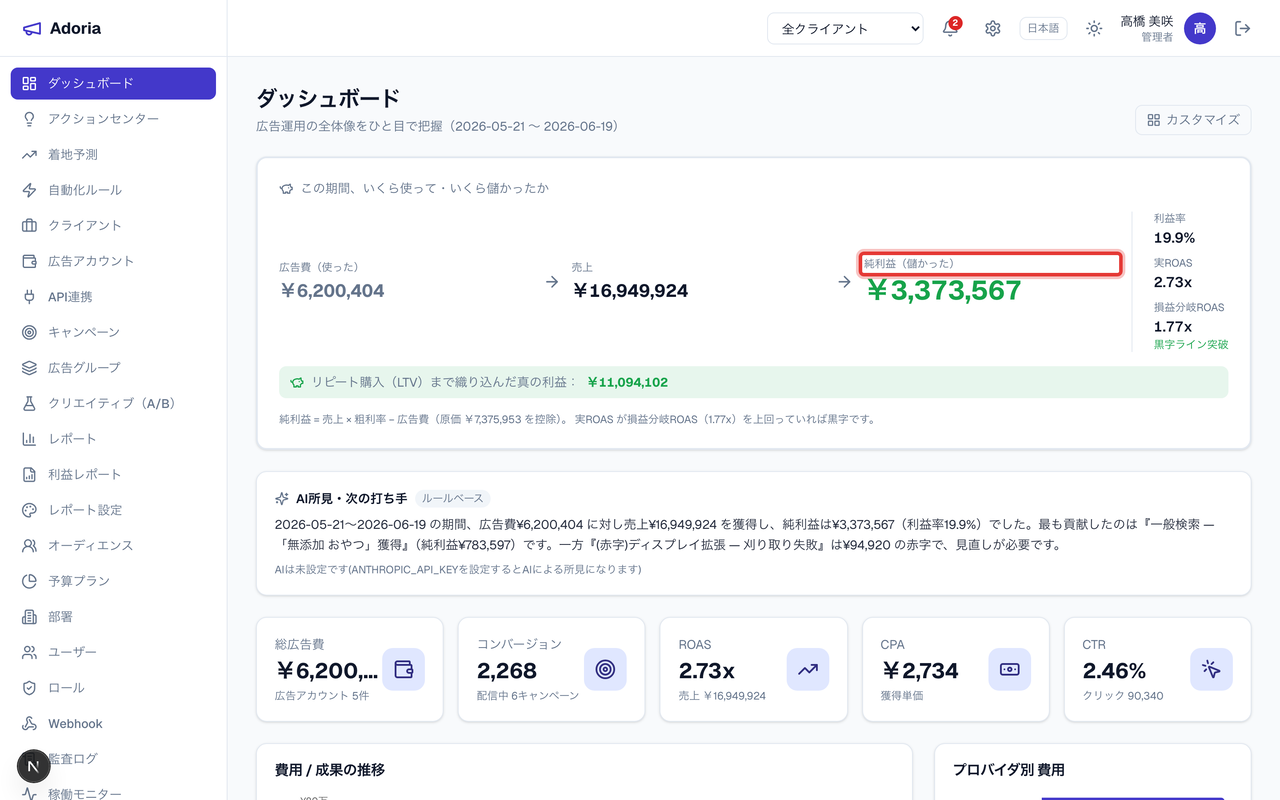This screenshot has width=1280, height=800.
Task: Click the 広告費 value ¥6,200,404
Action: click(332, 291)
